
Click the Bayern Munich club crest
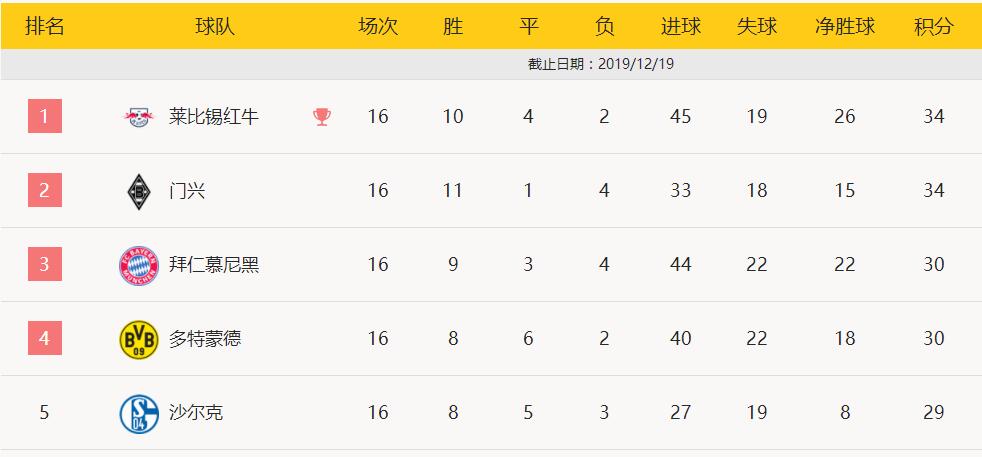tap(138, 265)
